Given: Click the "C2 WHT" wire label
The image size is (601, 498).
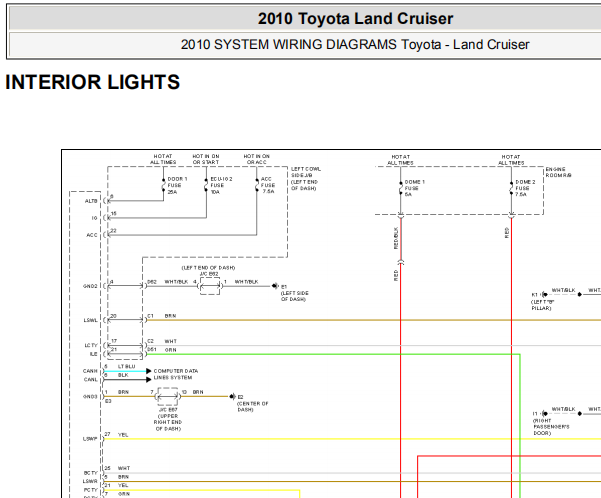Looking at the screenshot, I should coord(162,341).
